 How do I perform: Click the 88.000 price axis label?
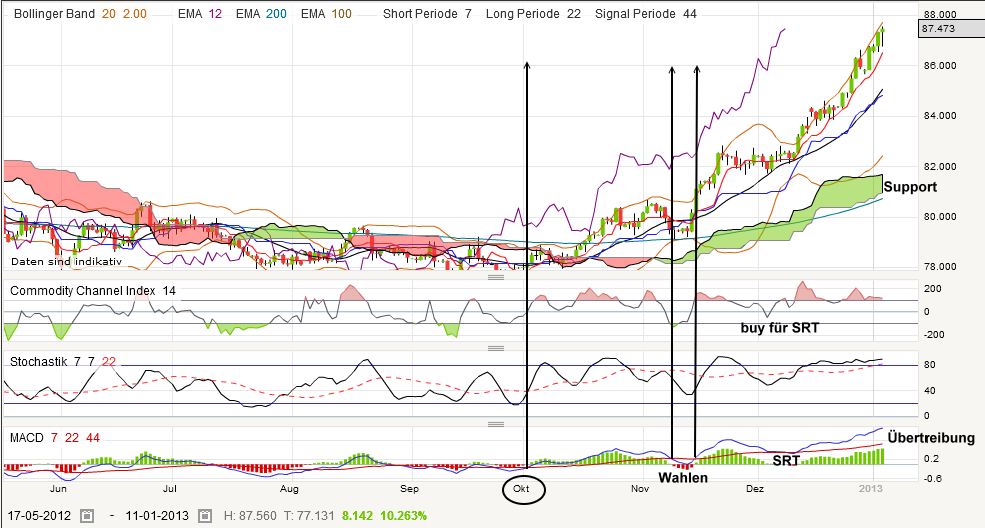pyautogui.click(x=941, y=14)
